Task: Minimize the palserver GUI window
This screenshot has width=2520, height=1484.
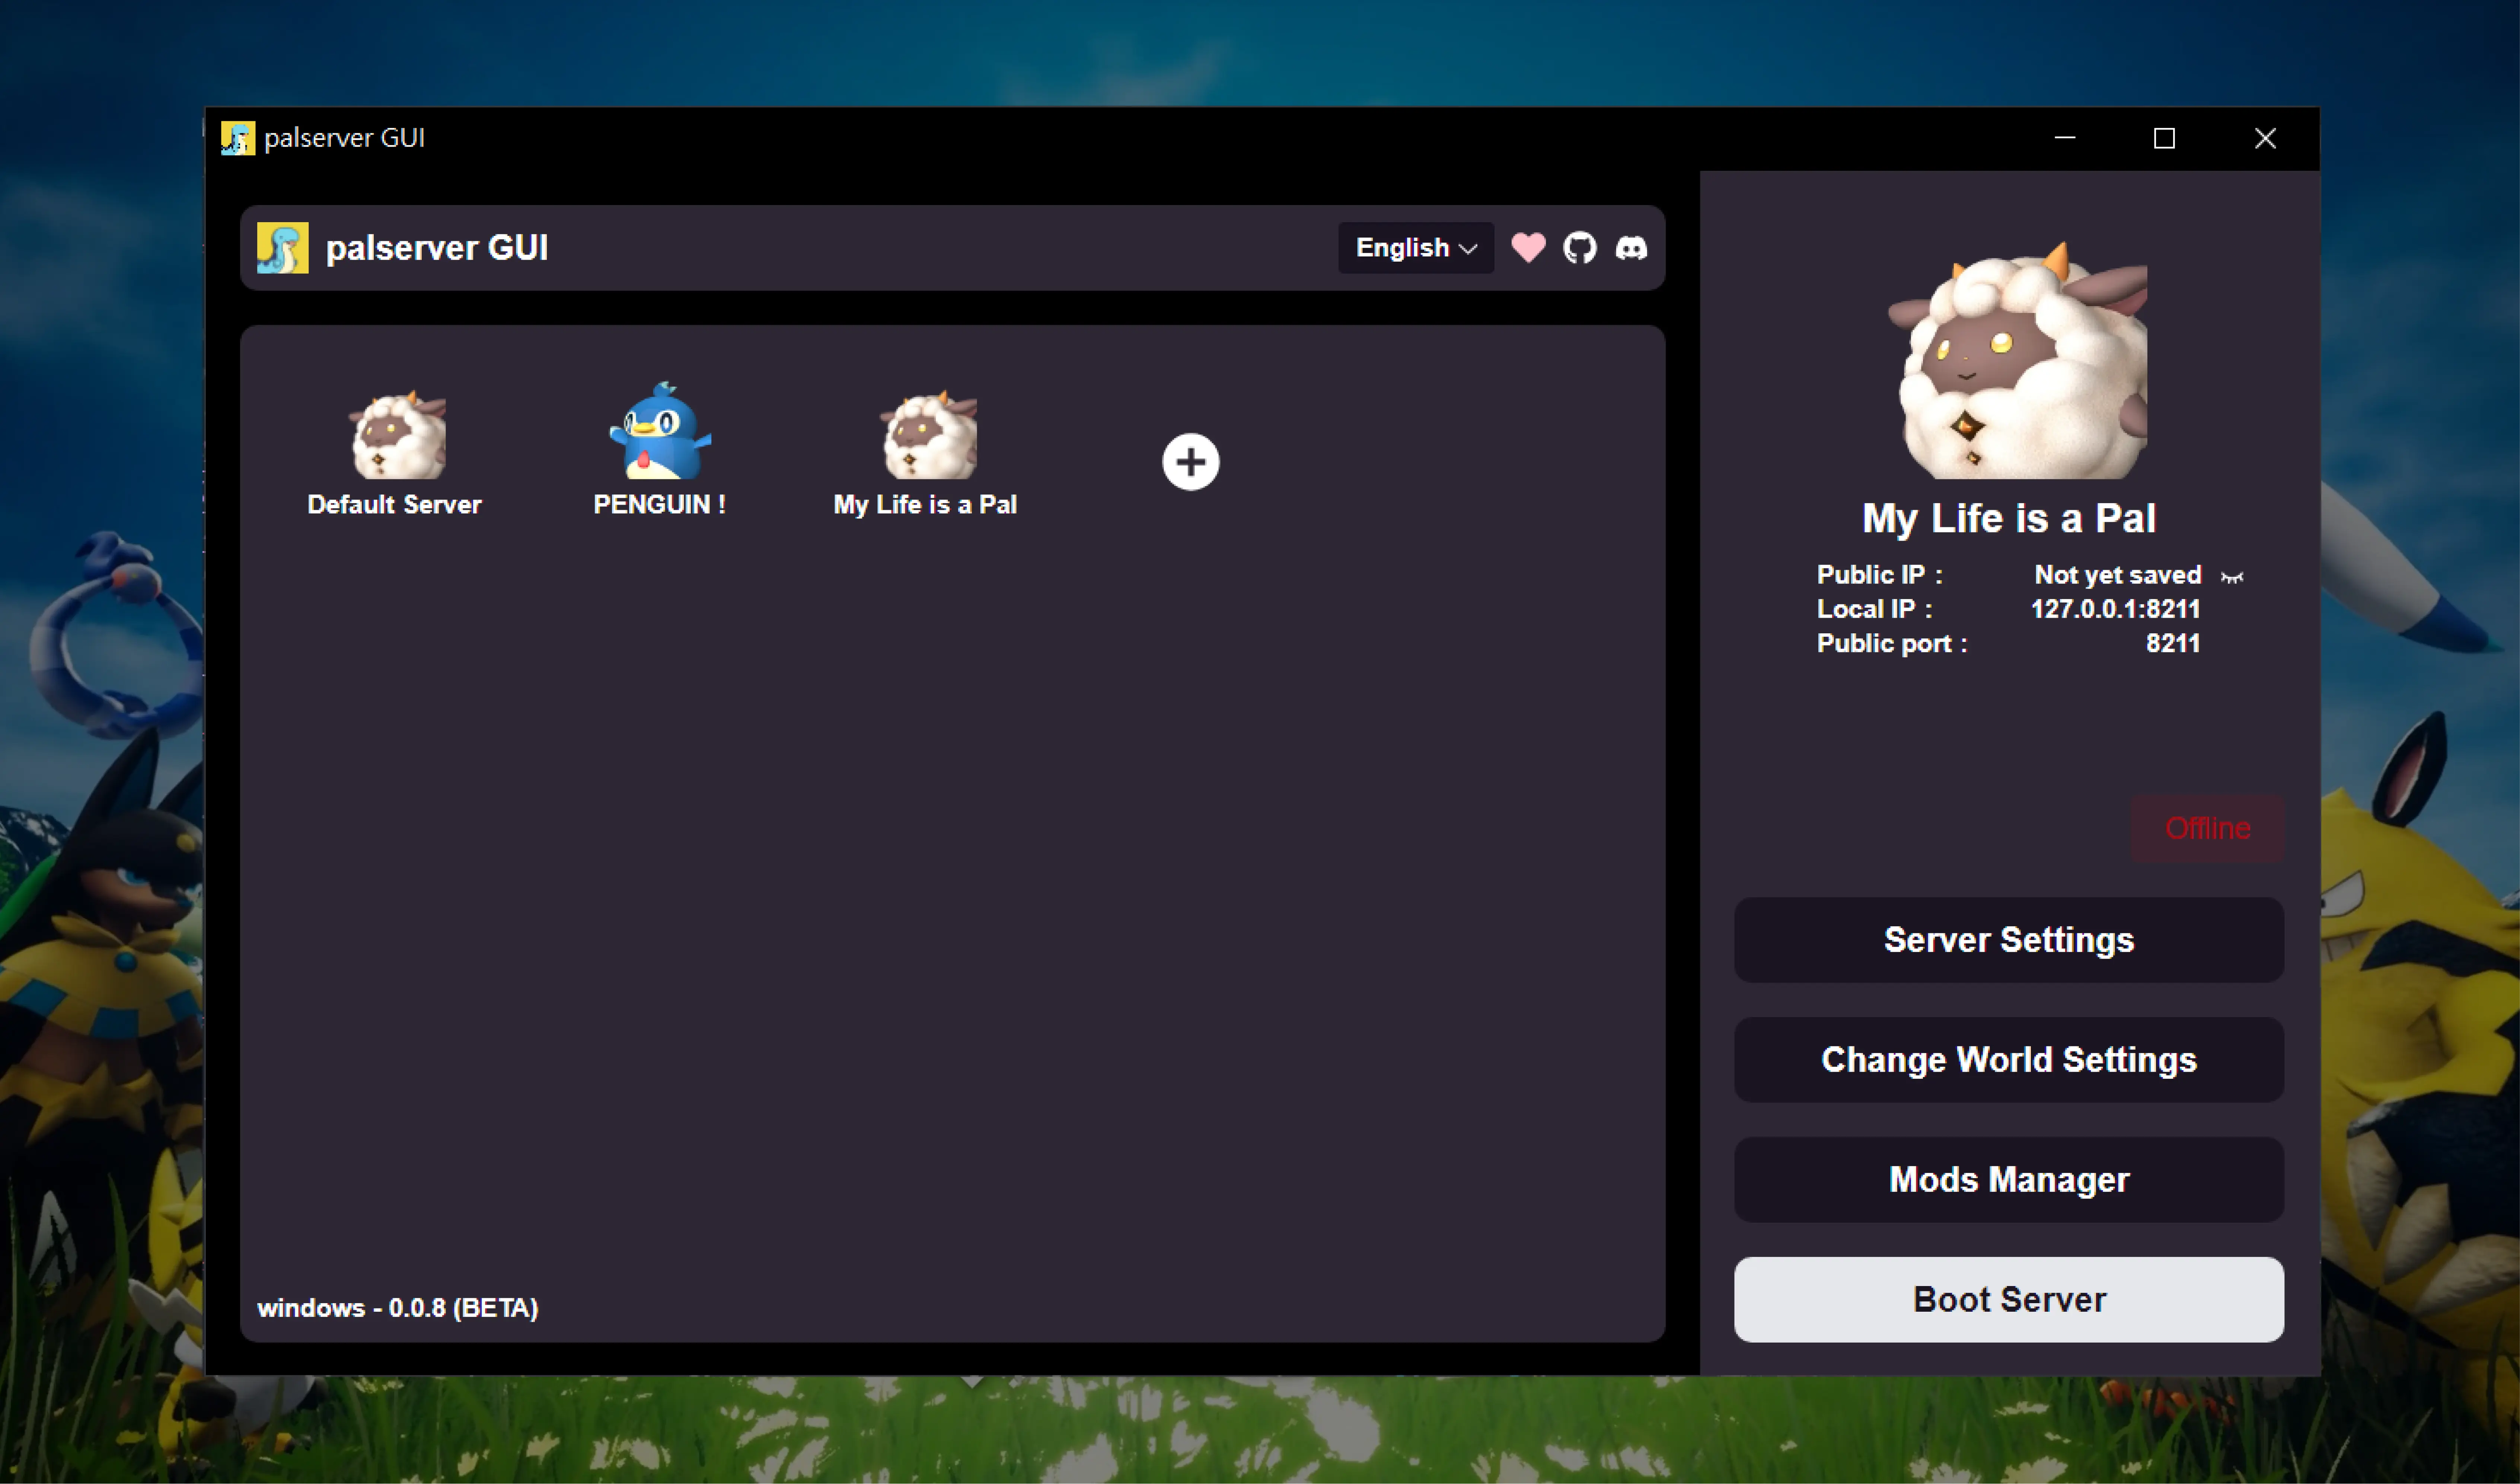Action: click(x=2065, y=138)
